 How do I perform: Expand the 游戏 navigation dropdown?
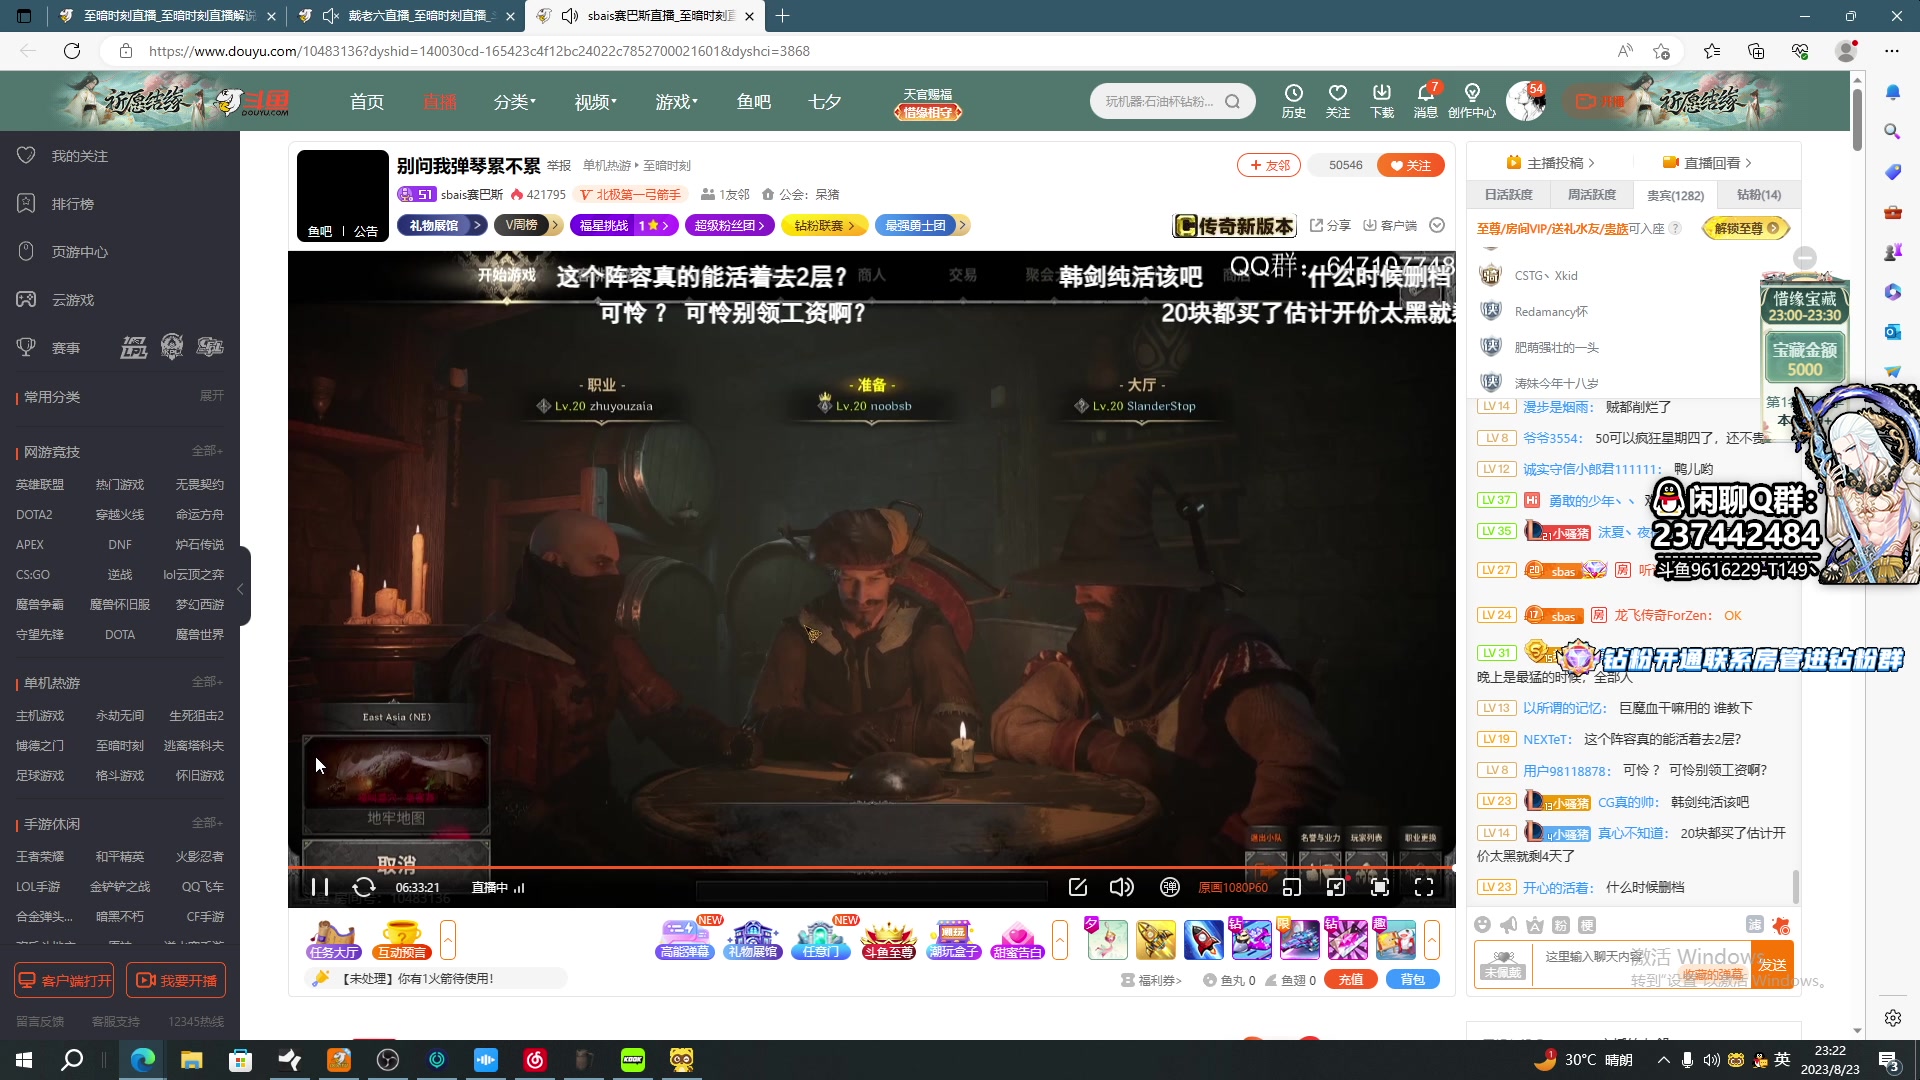[x=676, y=102]
